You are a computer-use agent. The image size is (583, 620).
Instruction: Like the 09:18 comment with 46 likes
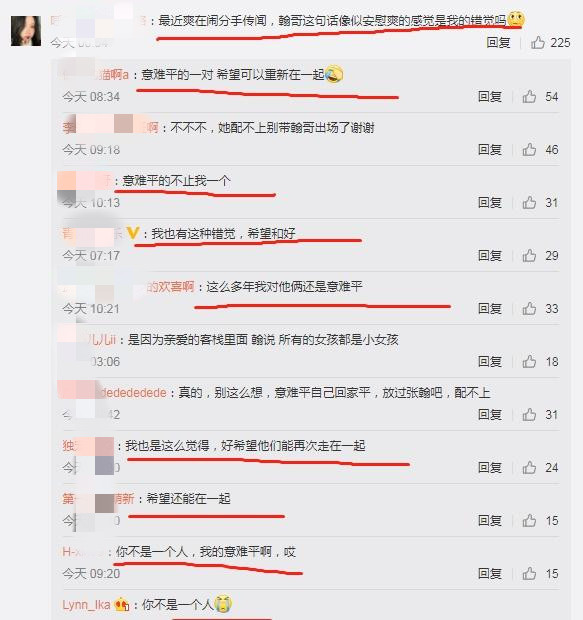pos(529,149)
